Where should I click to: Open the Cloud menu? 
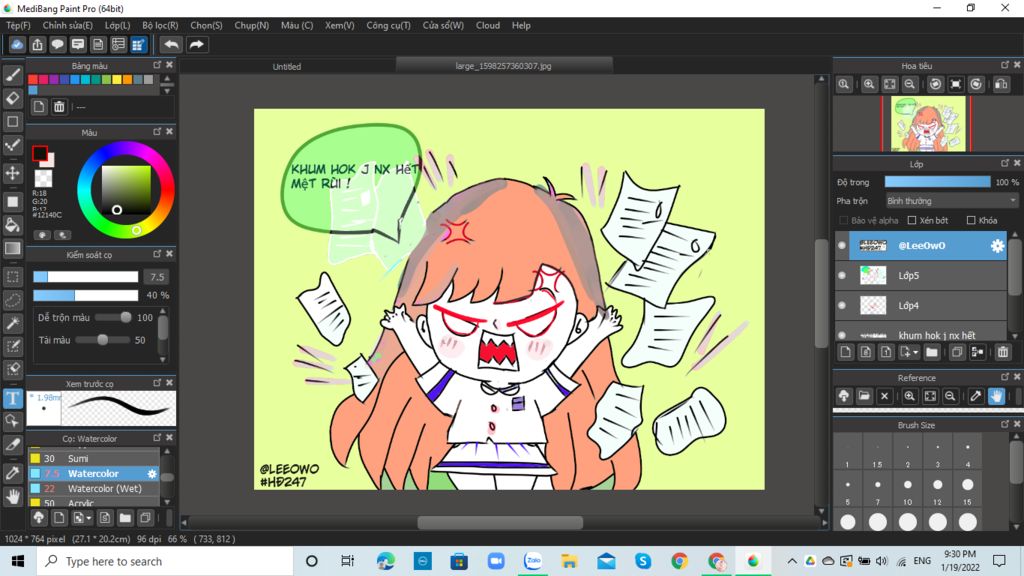488,25
